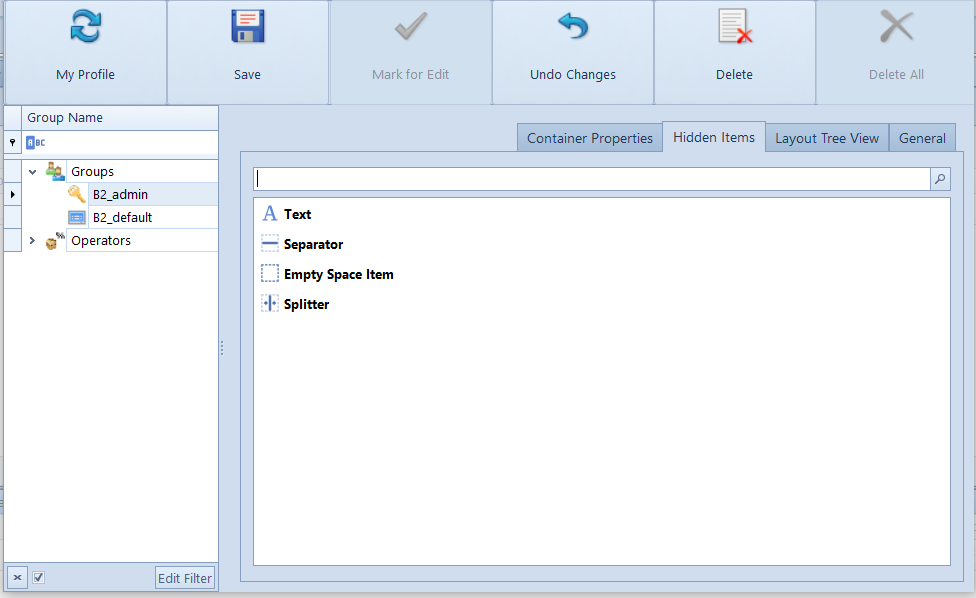Click the Text item letter A icon
This screenshot has height=598, width=976.
pos(270,213)
